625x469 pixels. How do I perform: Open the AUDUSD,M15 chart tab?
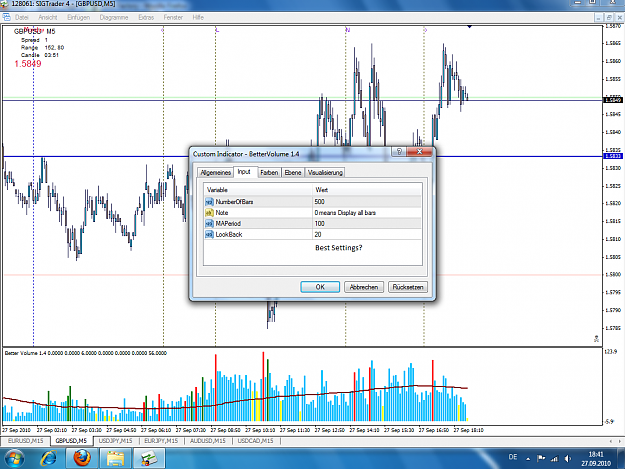208,441
